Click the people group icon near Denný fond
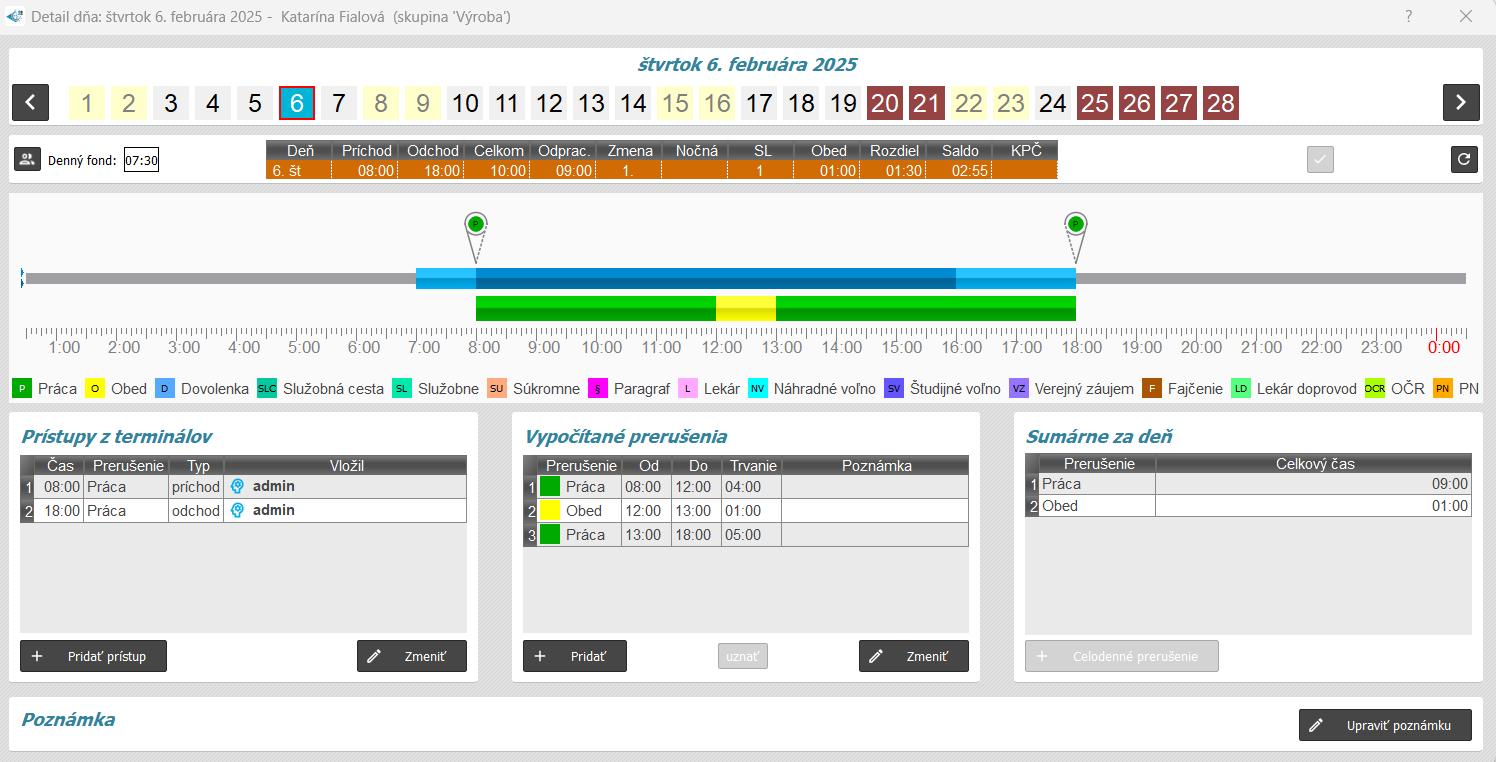Image resolution: width=1496 pixels, height=762 pixels. [x=27, y=160]
